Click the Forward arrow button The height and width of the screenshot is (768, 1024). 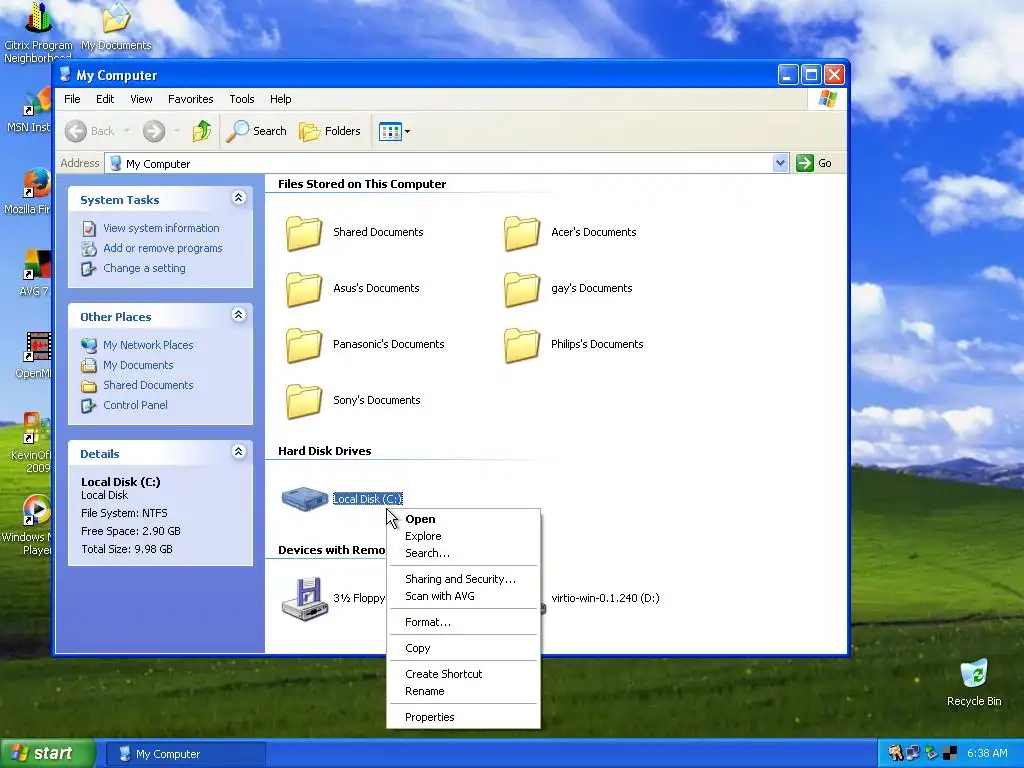[154, 131]
